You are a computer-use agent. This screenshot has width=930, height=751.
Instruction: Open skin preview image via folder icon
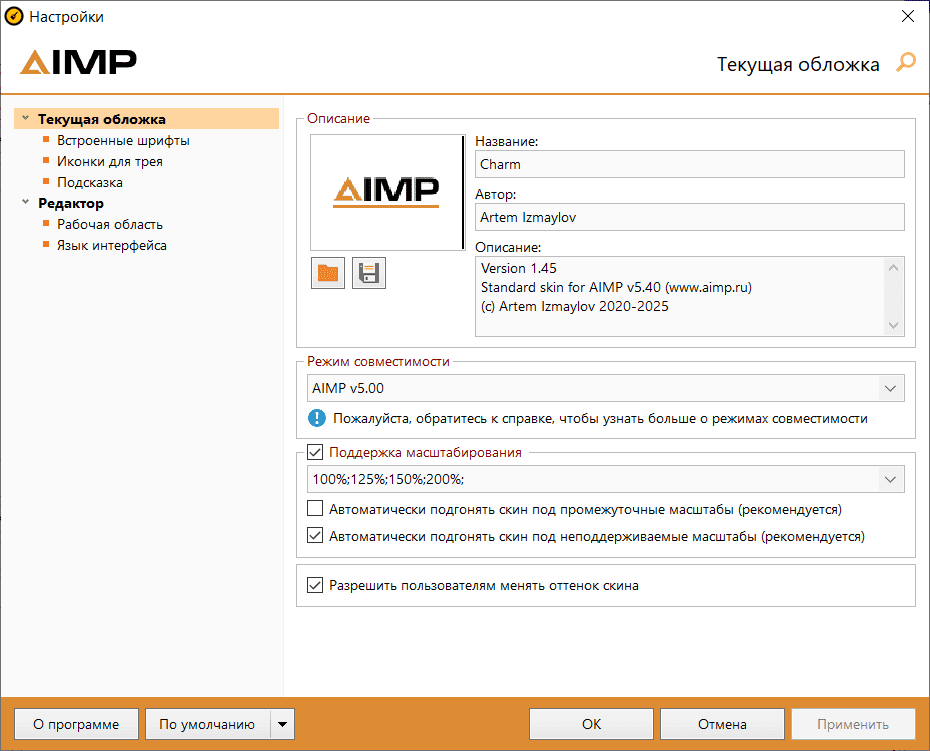tap(327, 273)
